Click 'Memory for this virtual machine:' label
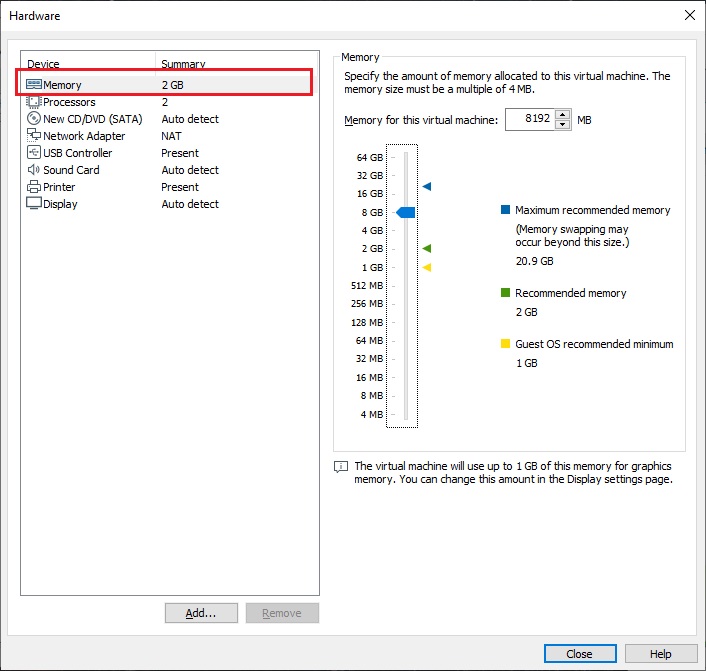Image resolution: width=706 pixels, height=671 pixels. click(421, 120)
